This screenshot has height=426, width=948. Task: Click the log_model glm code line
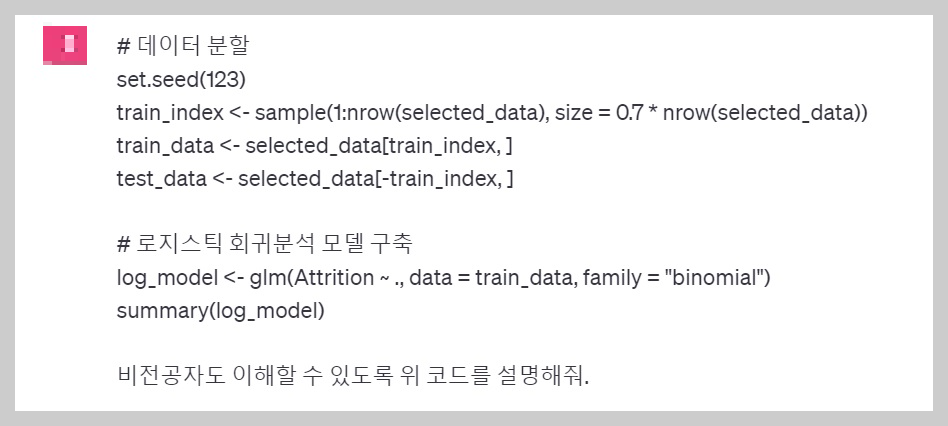tap(443, 278)
